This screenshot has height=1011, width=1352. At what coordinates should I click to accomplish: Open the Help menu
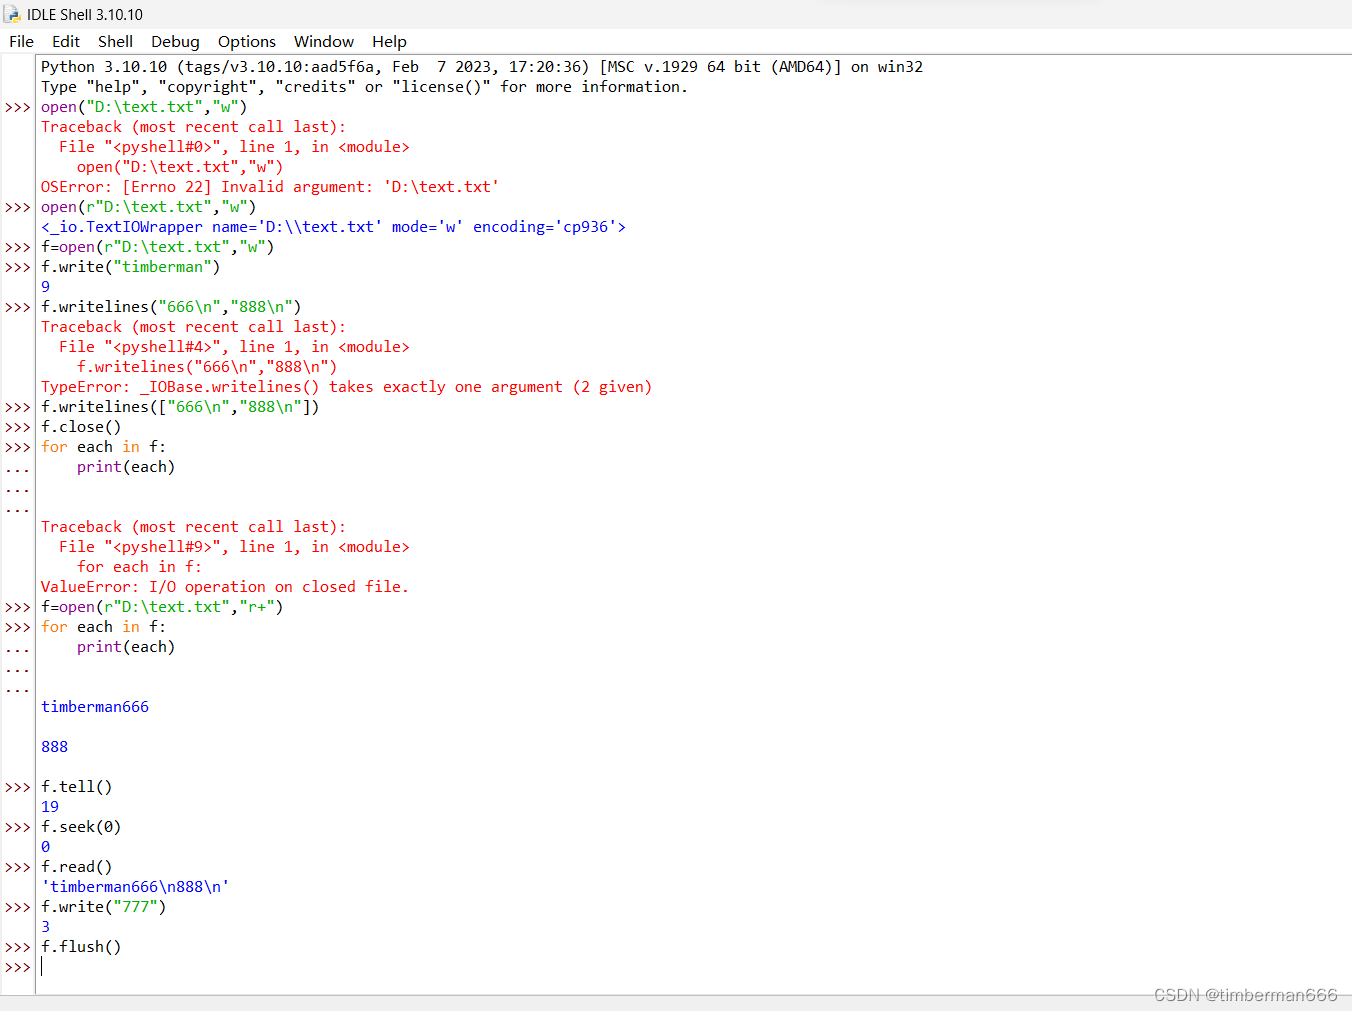[x=389, y=41]
